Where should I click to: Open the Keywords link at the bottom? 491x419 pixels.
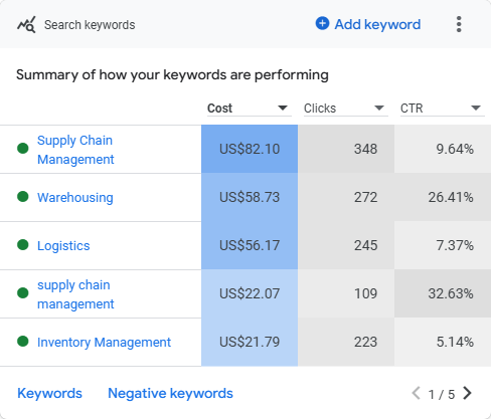tap(50, 393)
